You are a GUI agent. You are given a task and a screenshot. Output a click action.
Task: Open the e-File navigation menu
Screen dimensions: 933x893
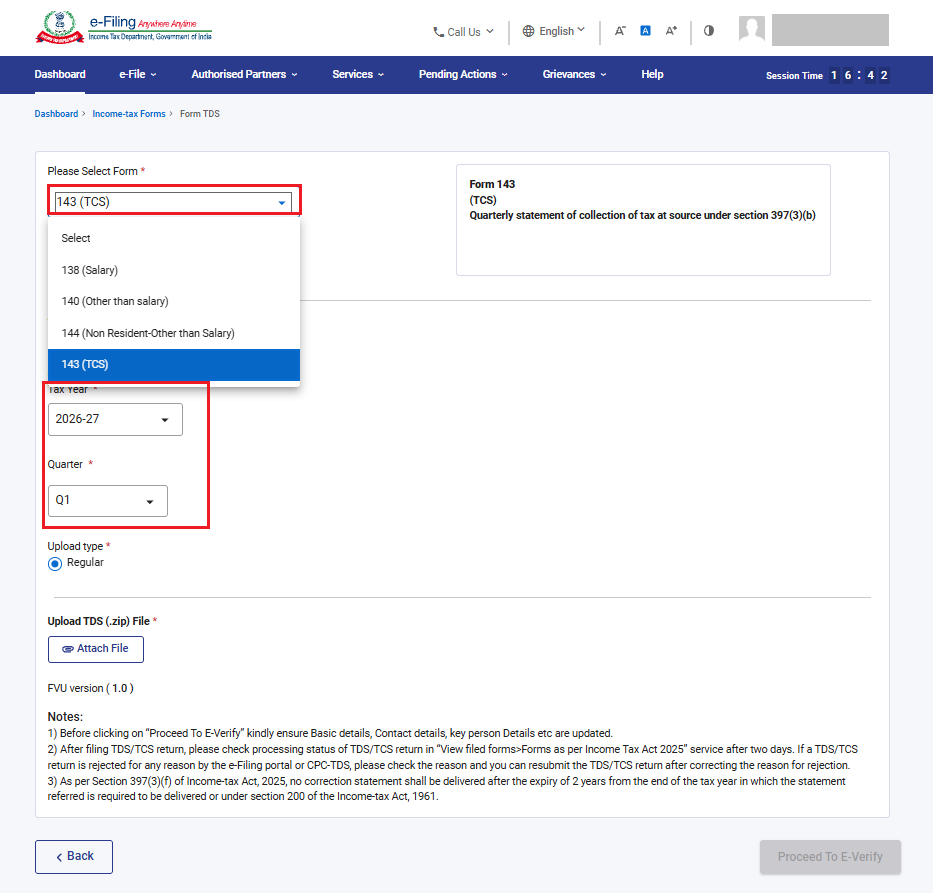pos(137,74)
